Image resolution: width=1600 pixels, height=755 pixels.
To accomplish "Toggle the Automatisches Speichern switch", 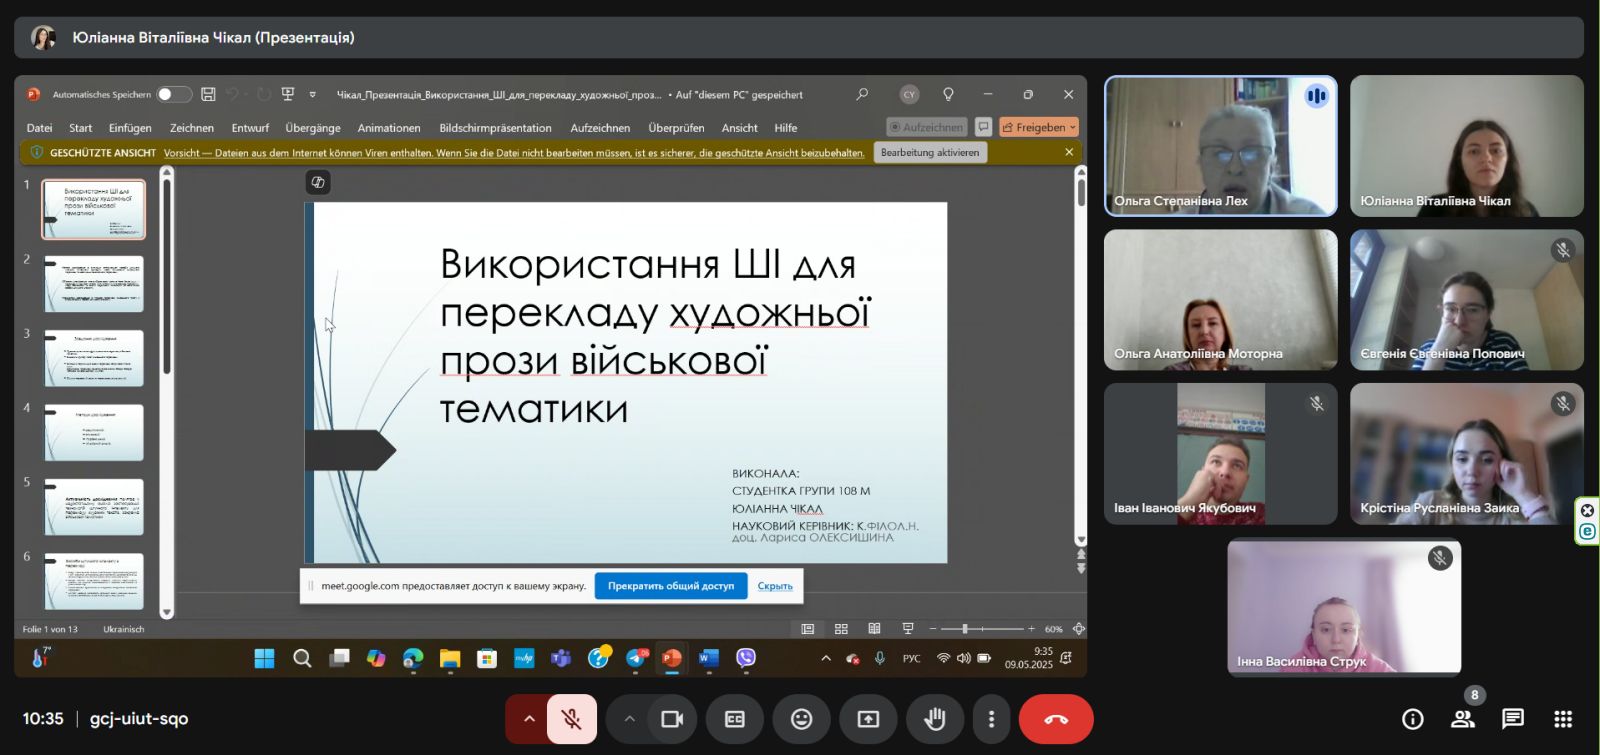I will [174, 94].
